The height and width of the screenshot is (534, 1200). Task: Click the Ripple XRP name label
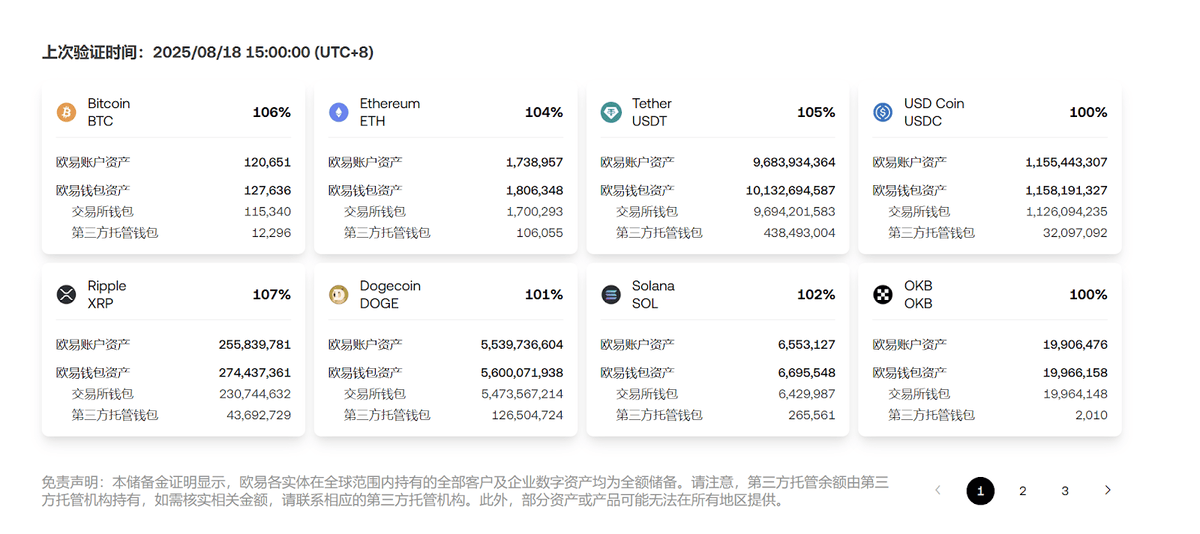[x=107, y=294]
